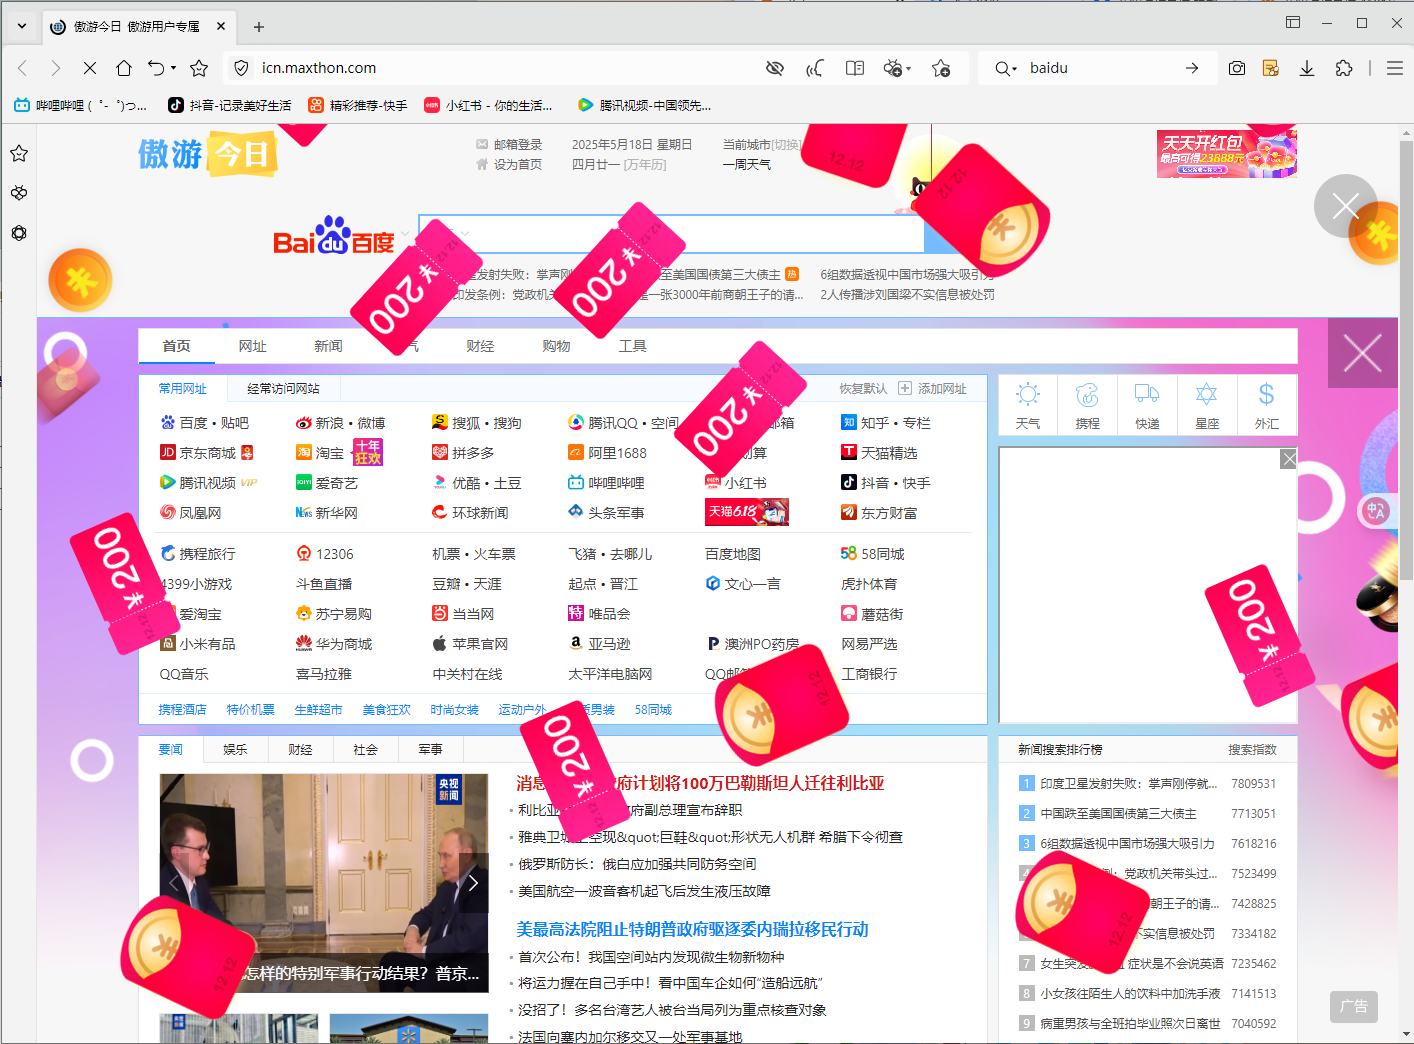The image size is (1414, 1044).
Task: Open reader mode book icon
Action: tap(855, 68)
